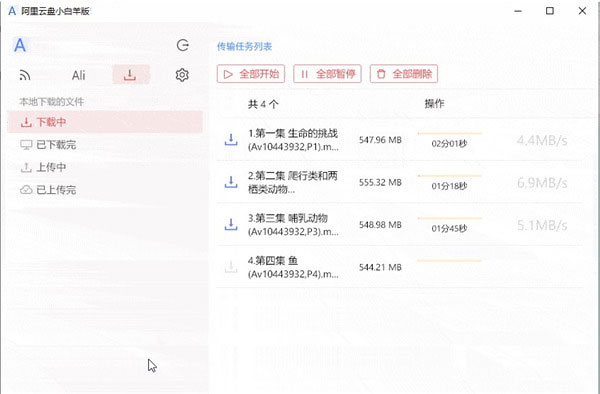The height and width of the screenshot is (394, 600).
Task: Click progress bar of 第四集 鱼 task
Action: click(x=449, y=260)
